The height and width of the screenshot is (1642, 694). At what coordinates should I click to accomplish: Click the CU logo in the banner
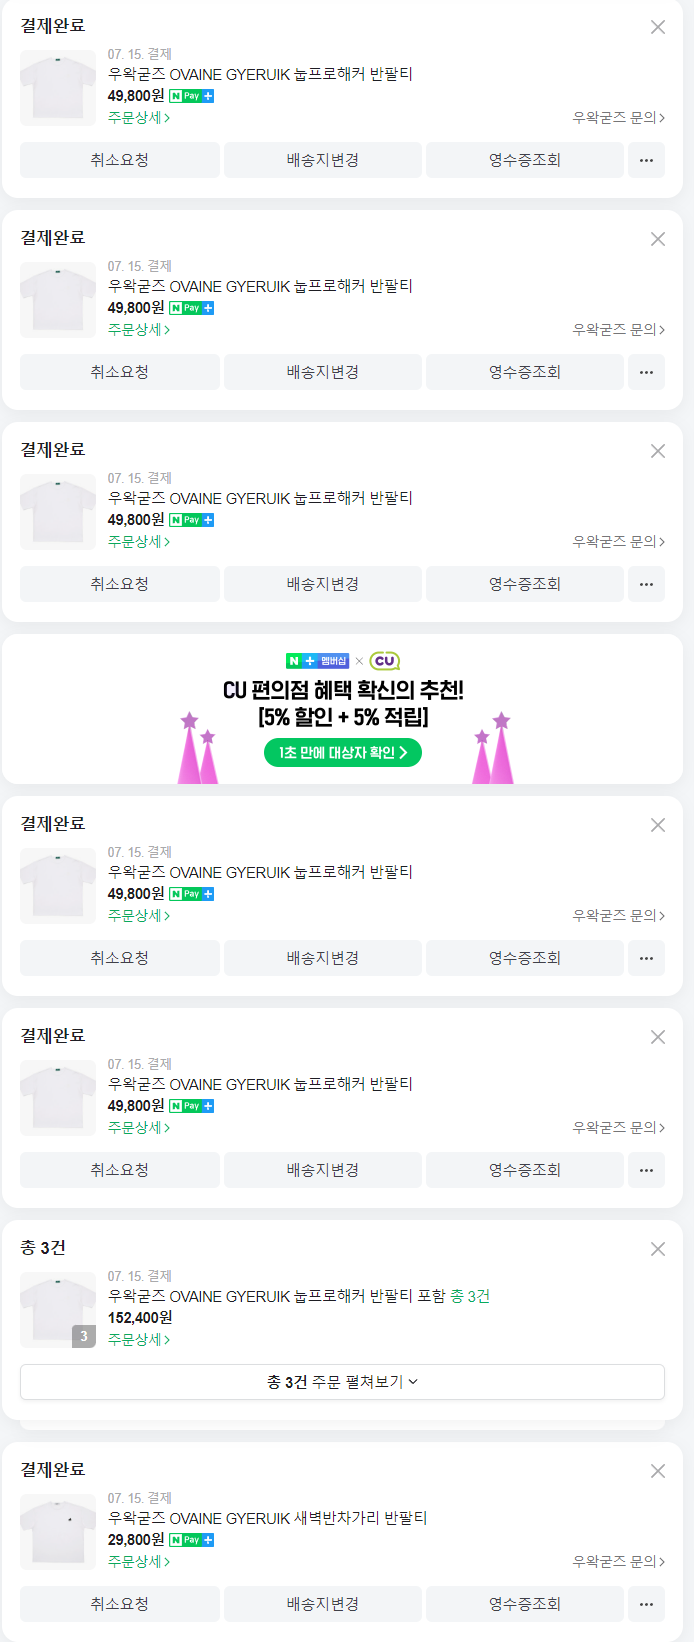point(385,661)
